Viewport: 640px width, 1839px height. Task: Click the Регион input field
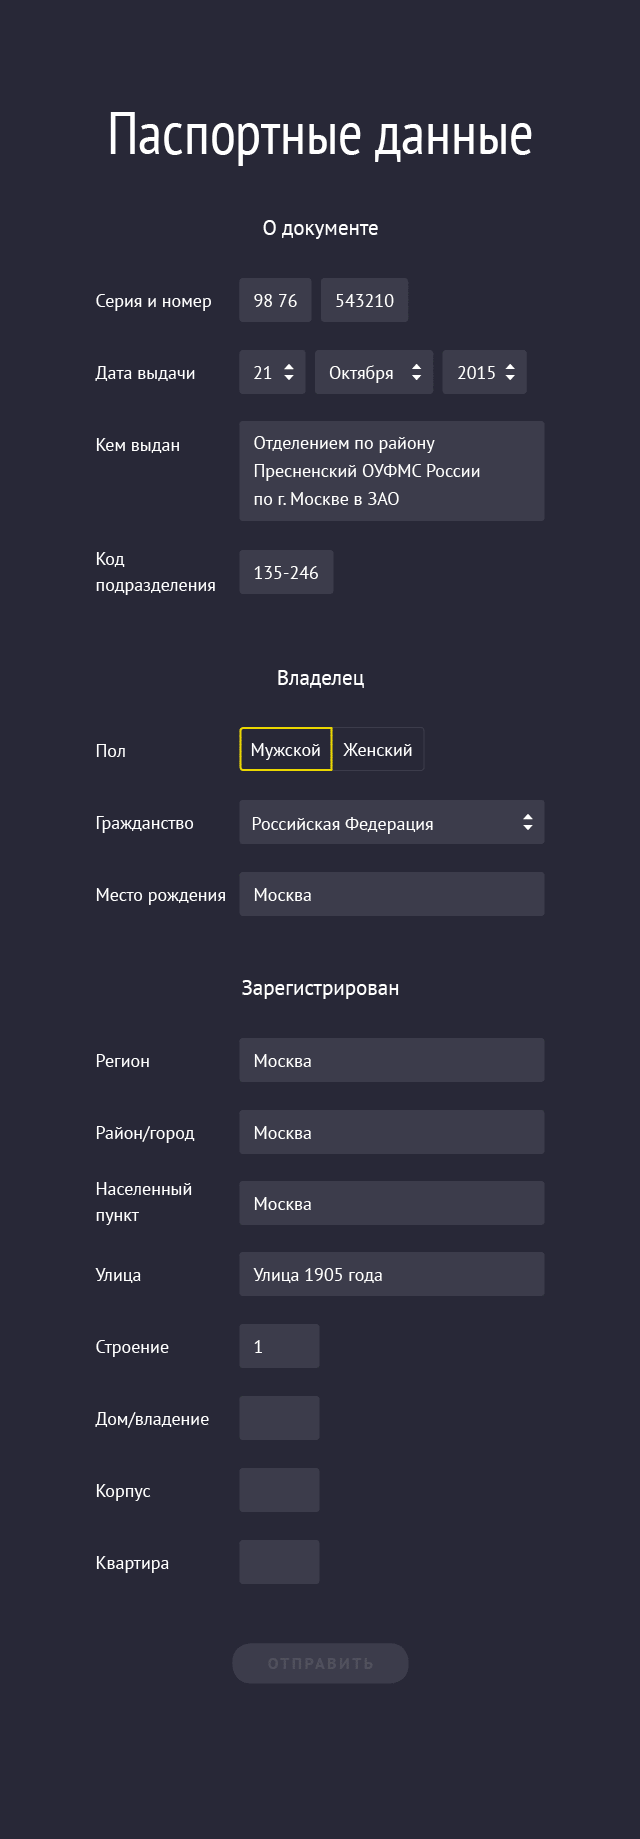coord(392,1060)
